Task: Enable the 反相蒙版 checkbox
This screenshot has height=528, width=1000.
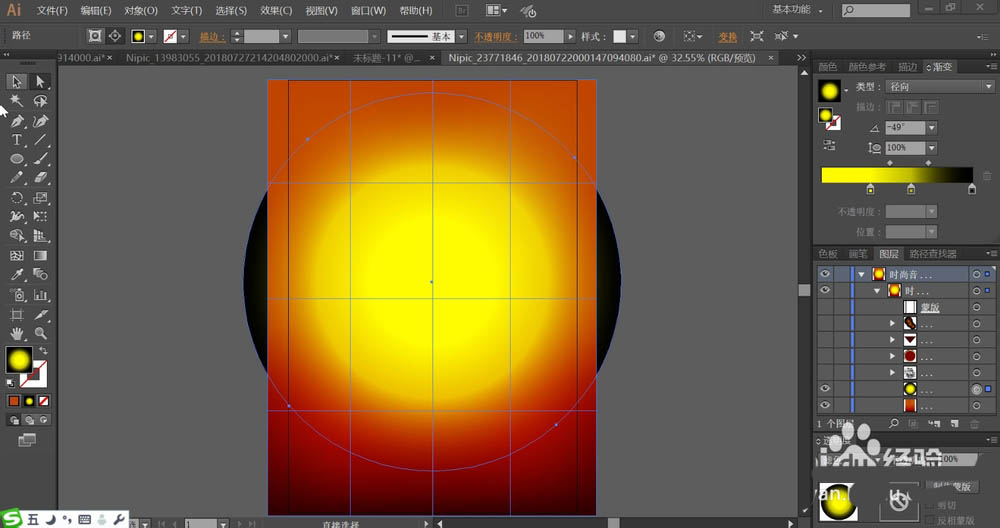Action: coord(929,520)
